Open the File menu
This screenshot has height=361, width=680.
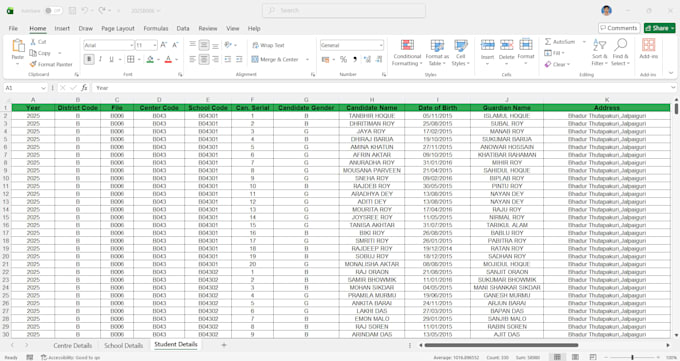13,28
